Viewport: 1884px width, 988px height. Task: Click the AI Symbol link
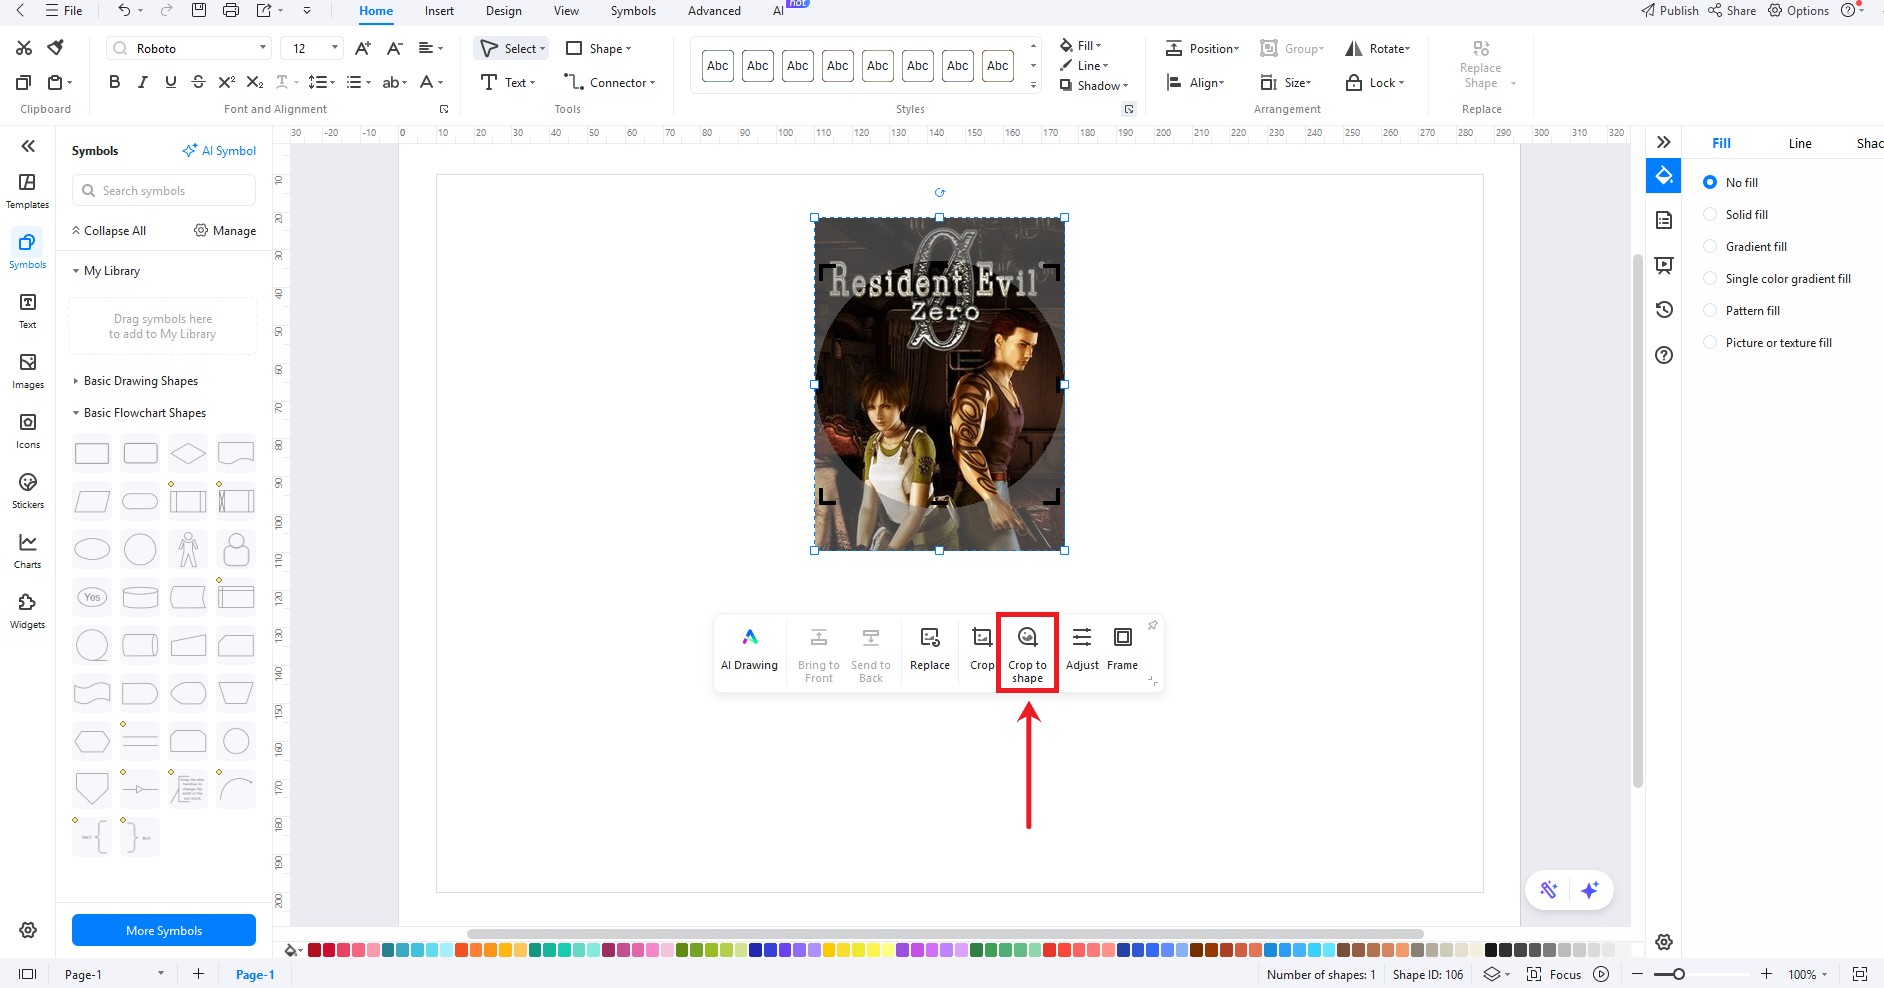click(219, 151)
